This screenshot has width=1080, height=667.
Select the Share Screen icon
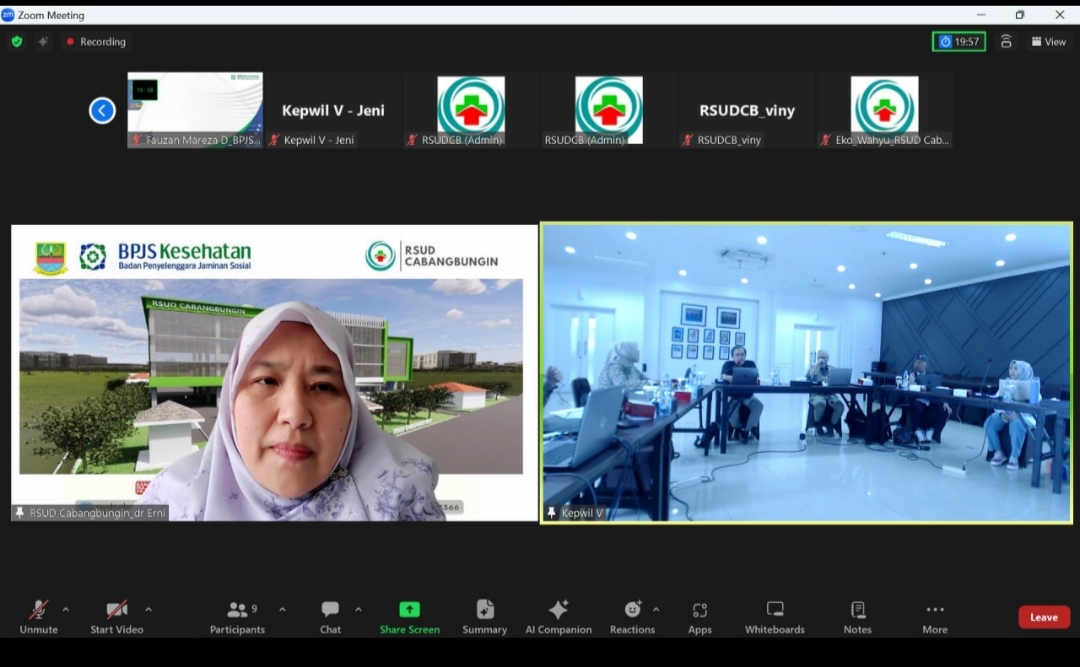click(x=409, y=615)
